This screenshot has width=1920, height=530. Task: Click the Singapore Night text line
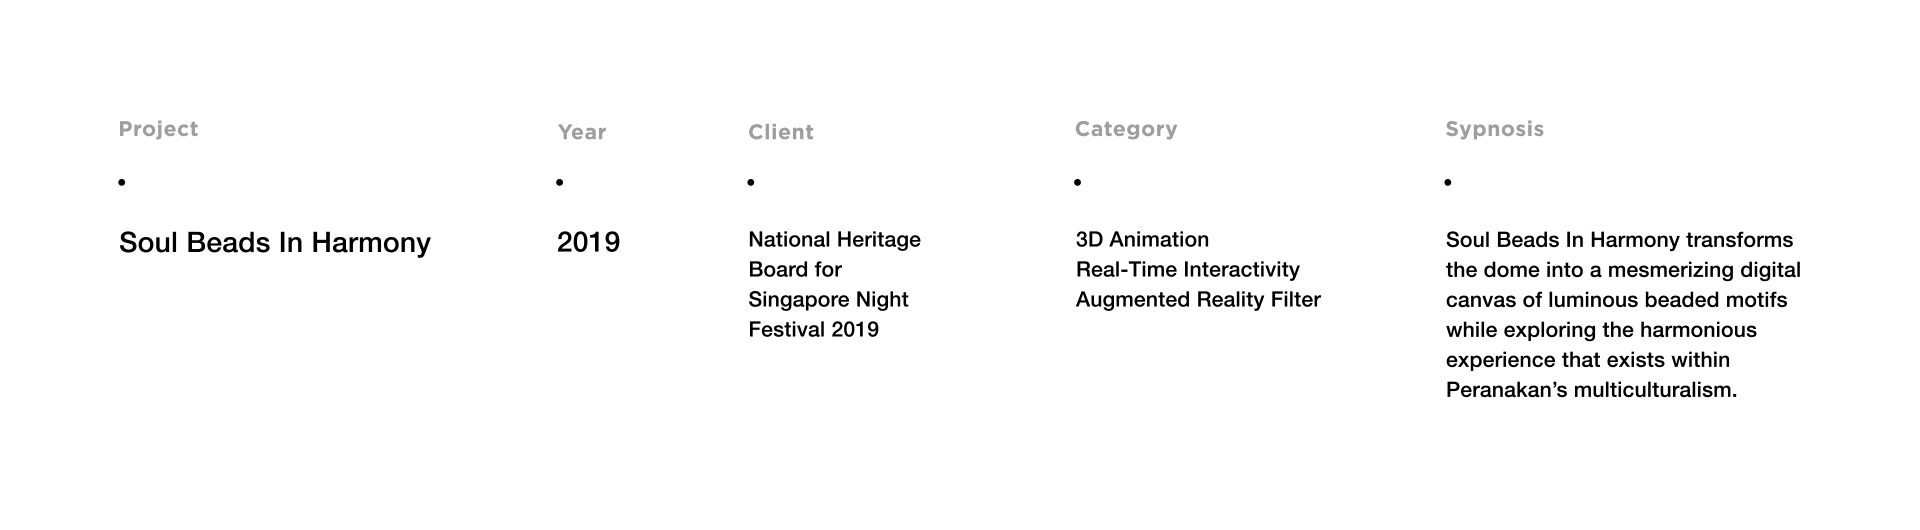click(828, 300)
